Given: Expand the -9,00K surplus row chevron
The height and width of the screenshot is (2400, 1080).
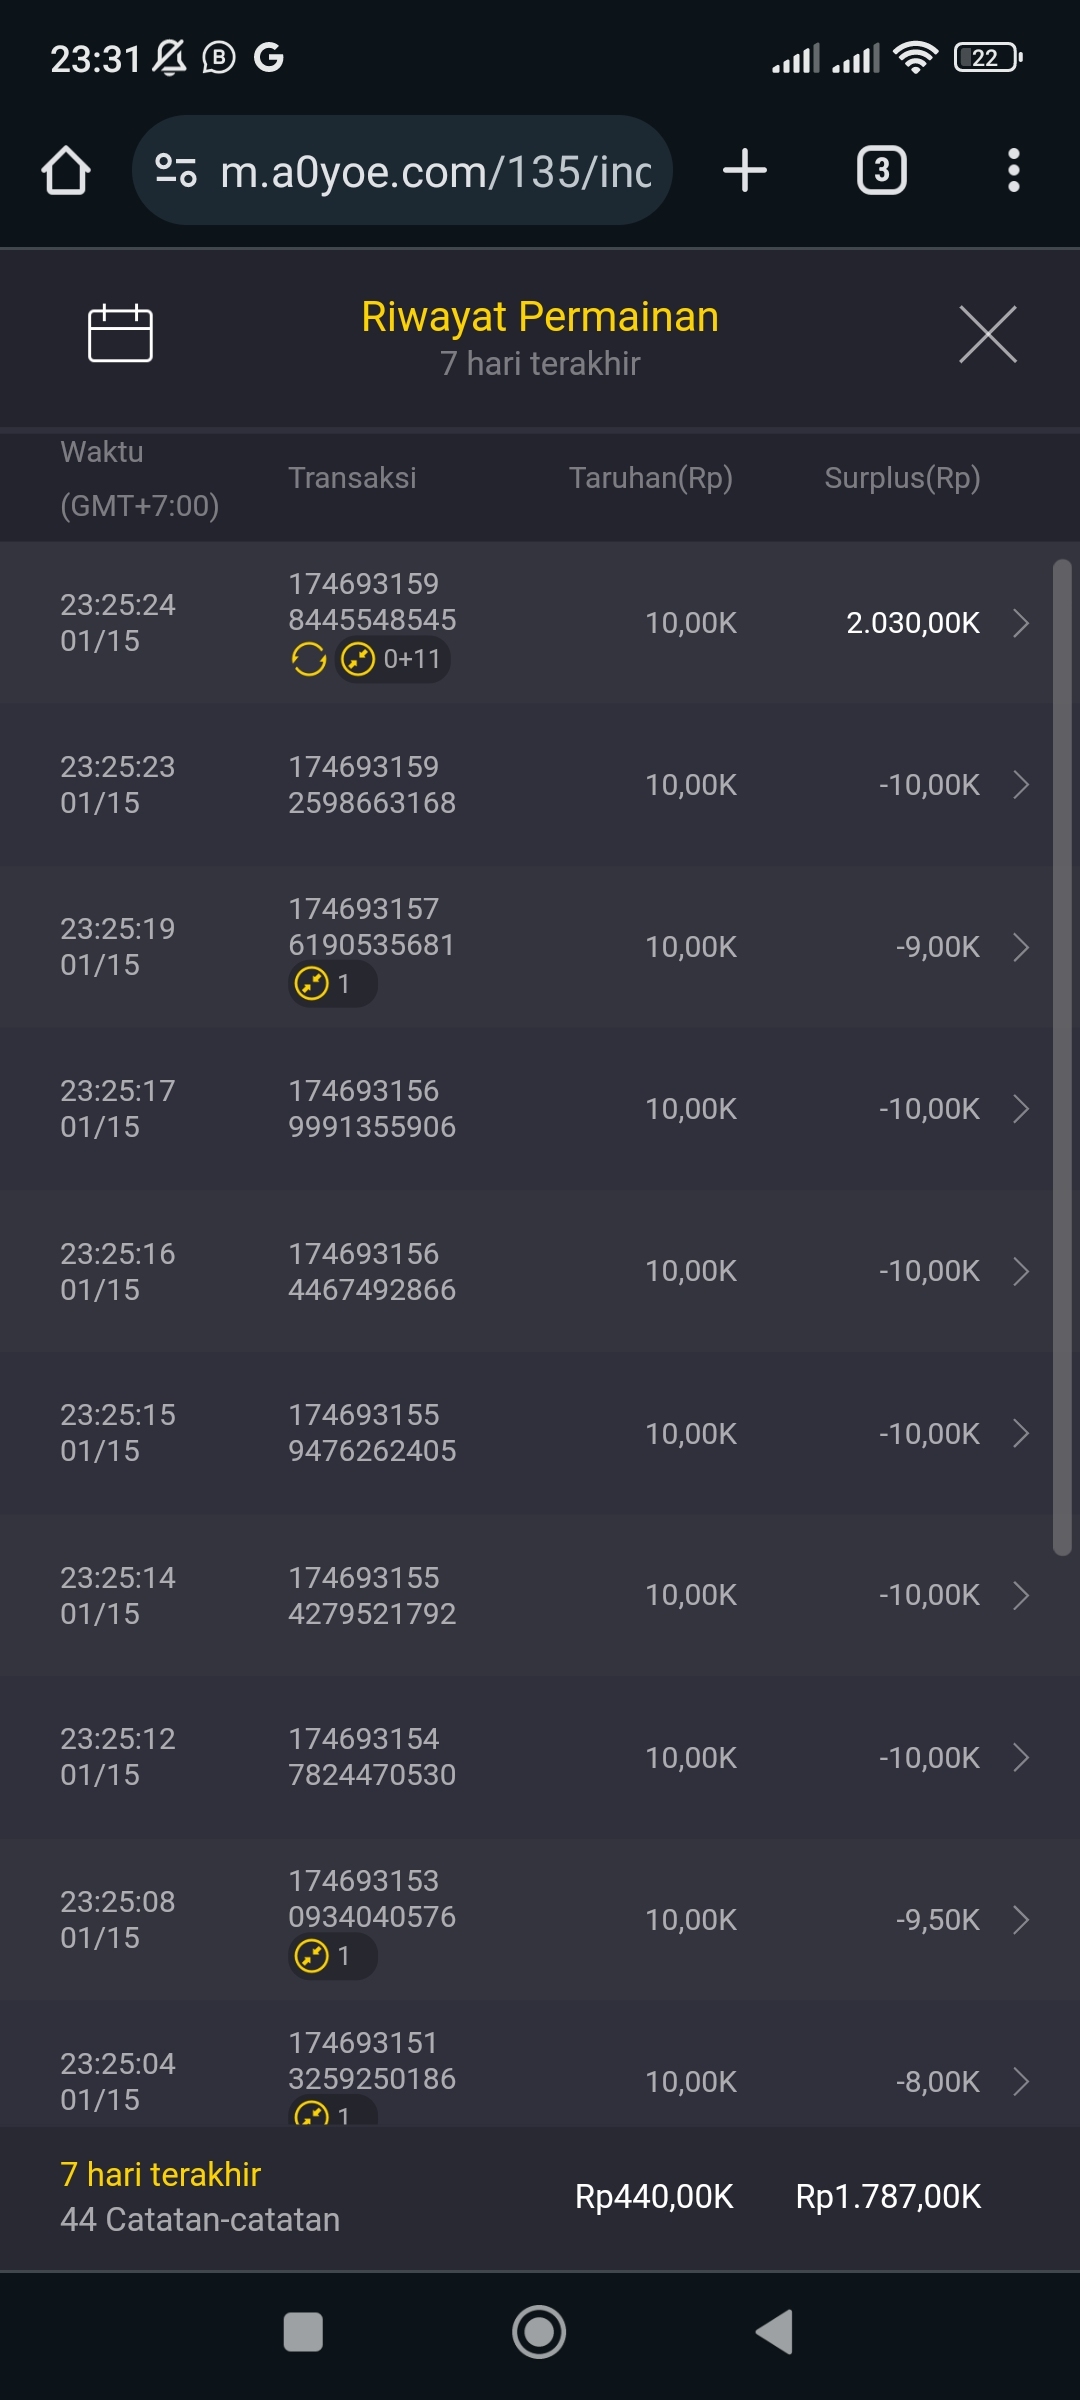Looking at the screenshot, I should [1021, 947].
